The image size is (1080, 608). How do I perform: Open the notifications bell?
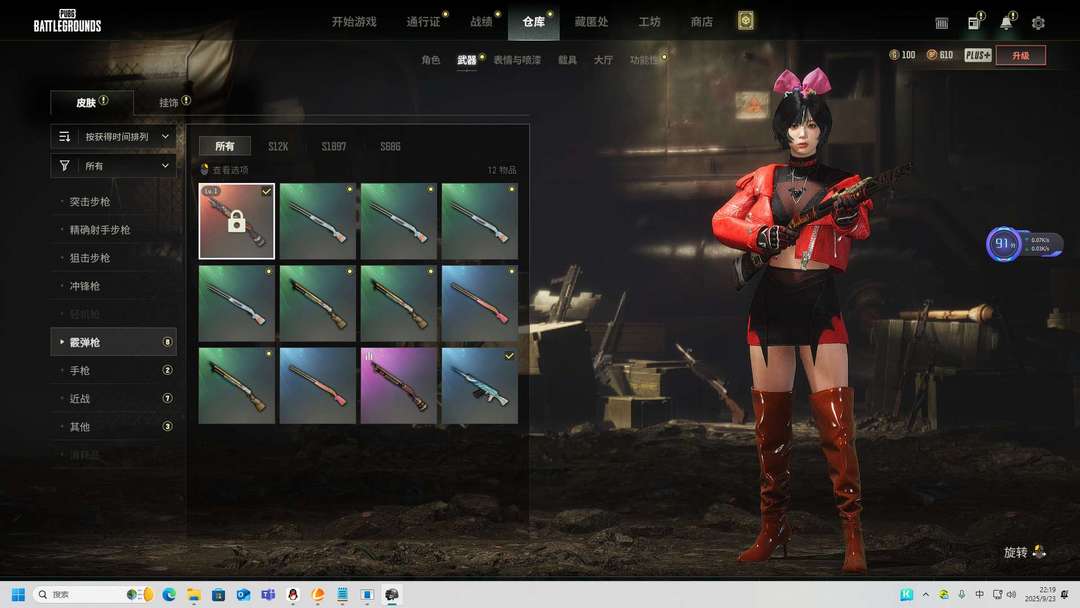click(1006, 23)
